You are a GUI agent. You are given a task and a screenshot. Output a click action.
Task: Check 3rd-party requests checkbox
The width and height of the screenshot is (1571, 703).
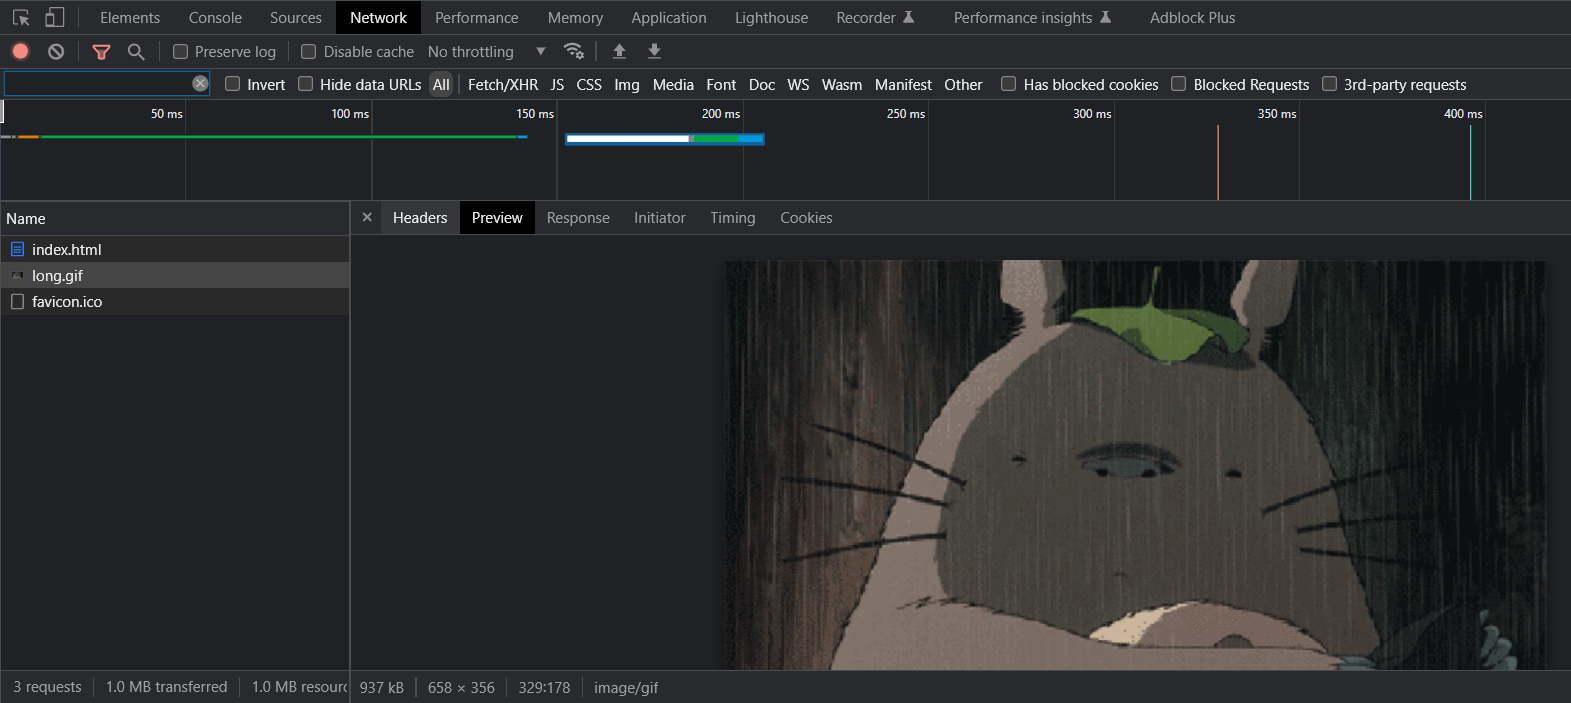[x=1330, y=84]
